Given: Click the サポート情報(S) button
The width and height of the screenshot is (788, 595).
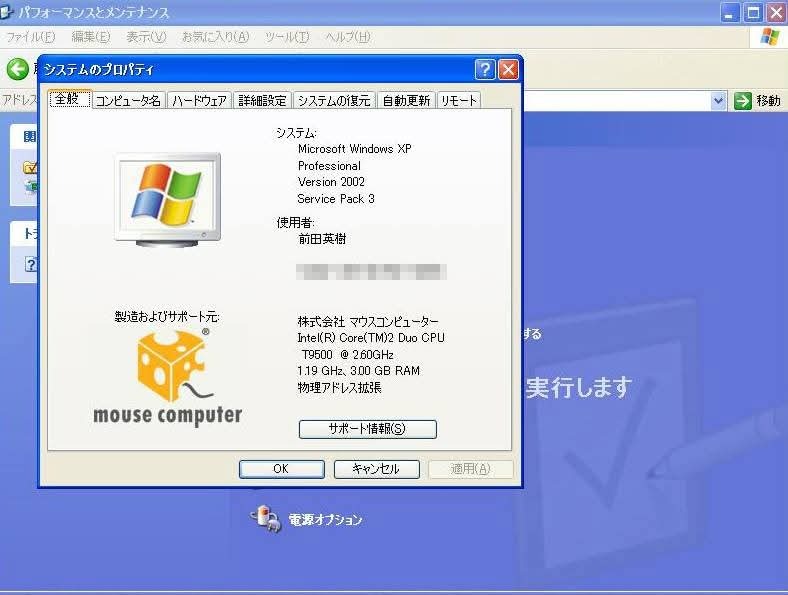Looking at the screenshot, I should click(367, 429).
